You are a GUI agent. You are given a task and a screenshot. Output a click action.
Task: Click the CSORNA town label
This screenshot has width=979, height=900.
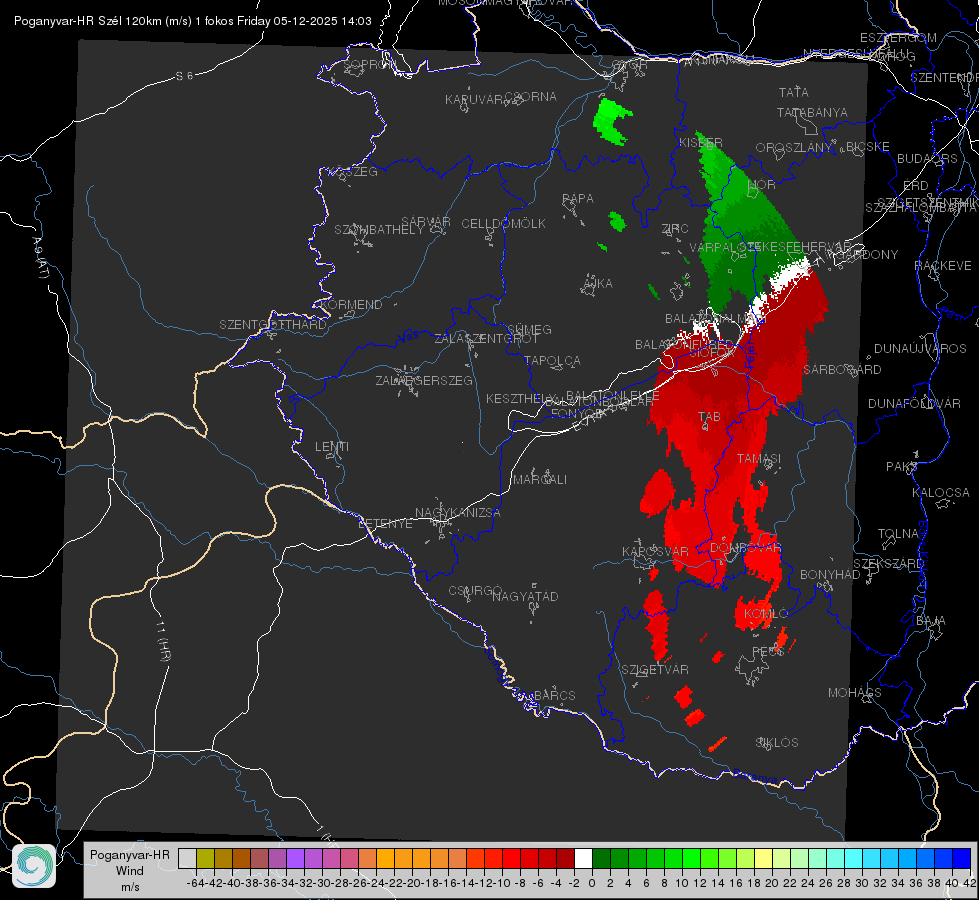coord(531,97)
